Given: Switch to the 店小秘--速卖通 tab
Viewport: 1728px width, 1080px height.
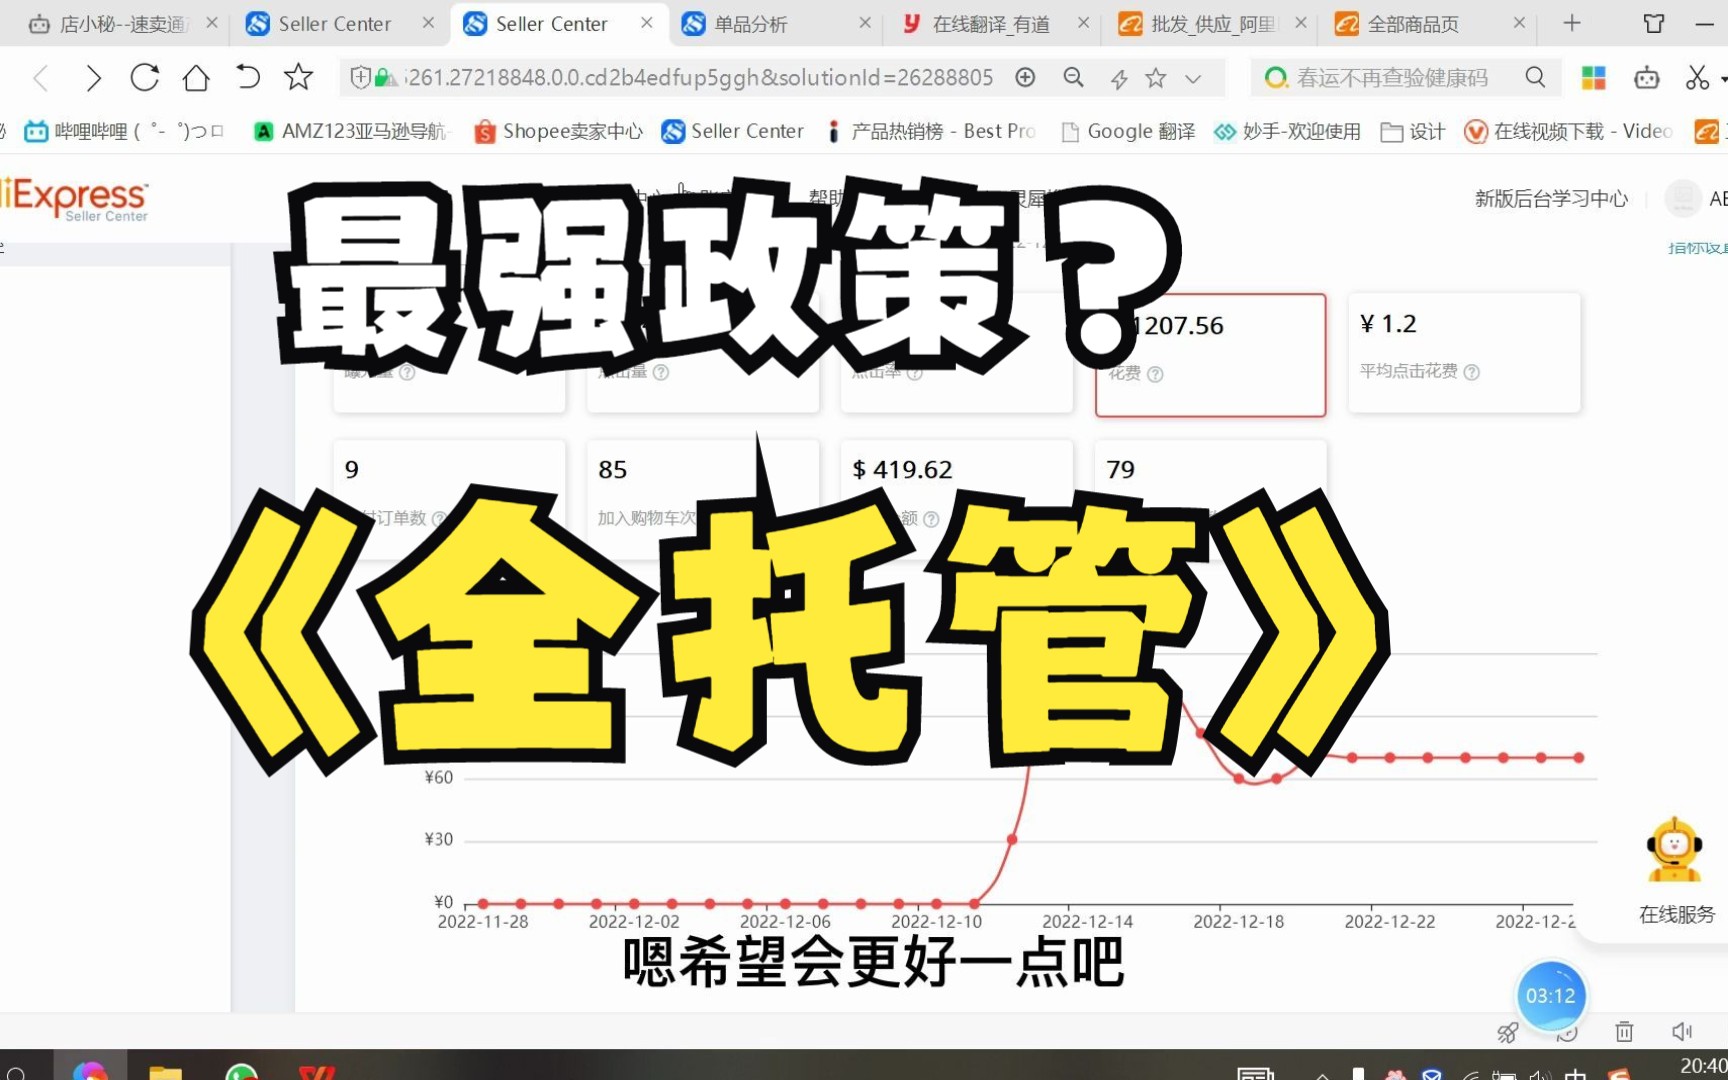Looking at the screenshot, I should click(122, 24).
